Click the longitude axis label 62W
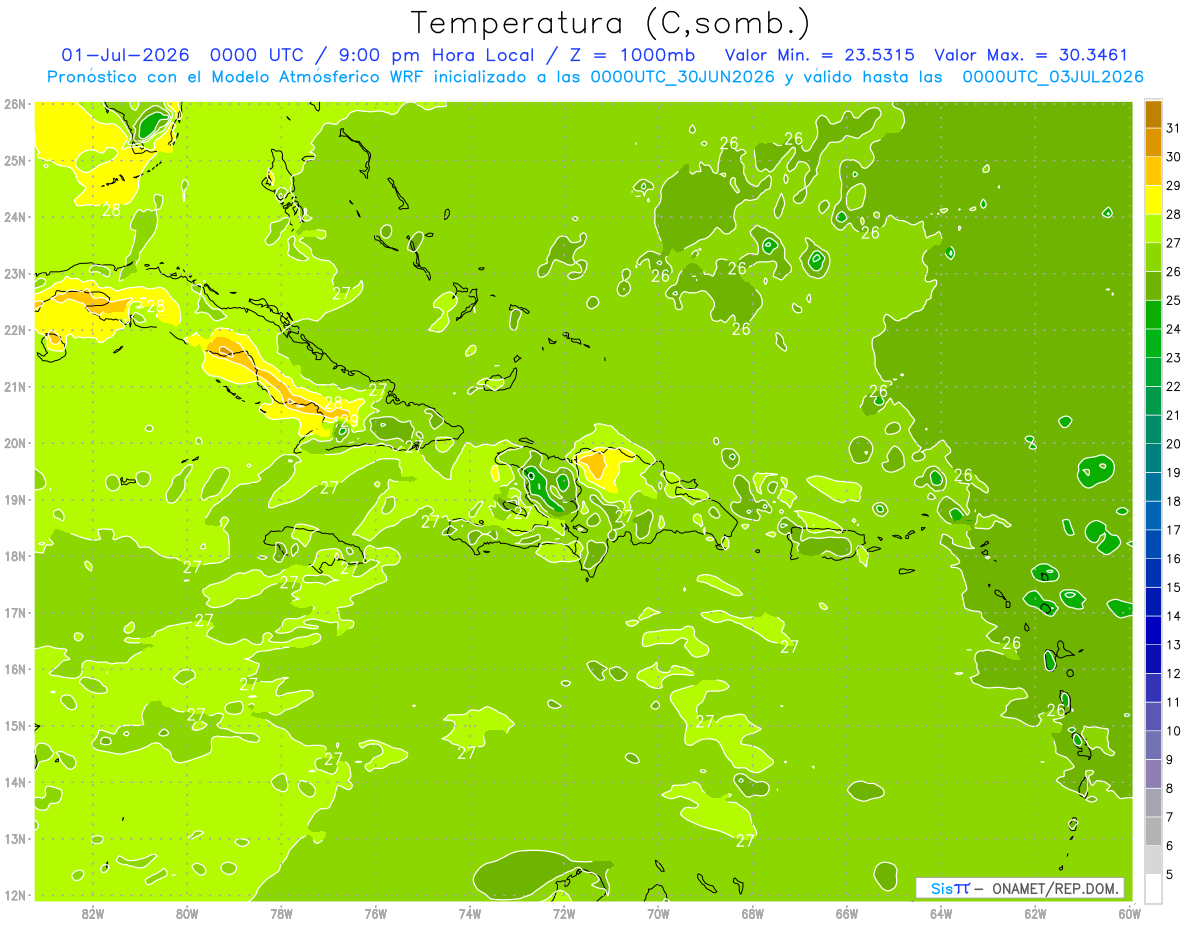Image resolution: width=1200 pixels, height=927 pixels. [1036, 912]
